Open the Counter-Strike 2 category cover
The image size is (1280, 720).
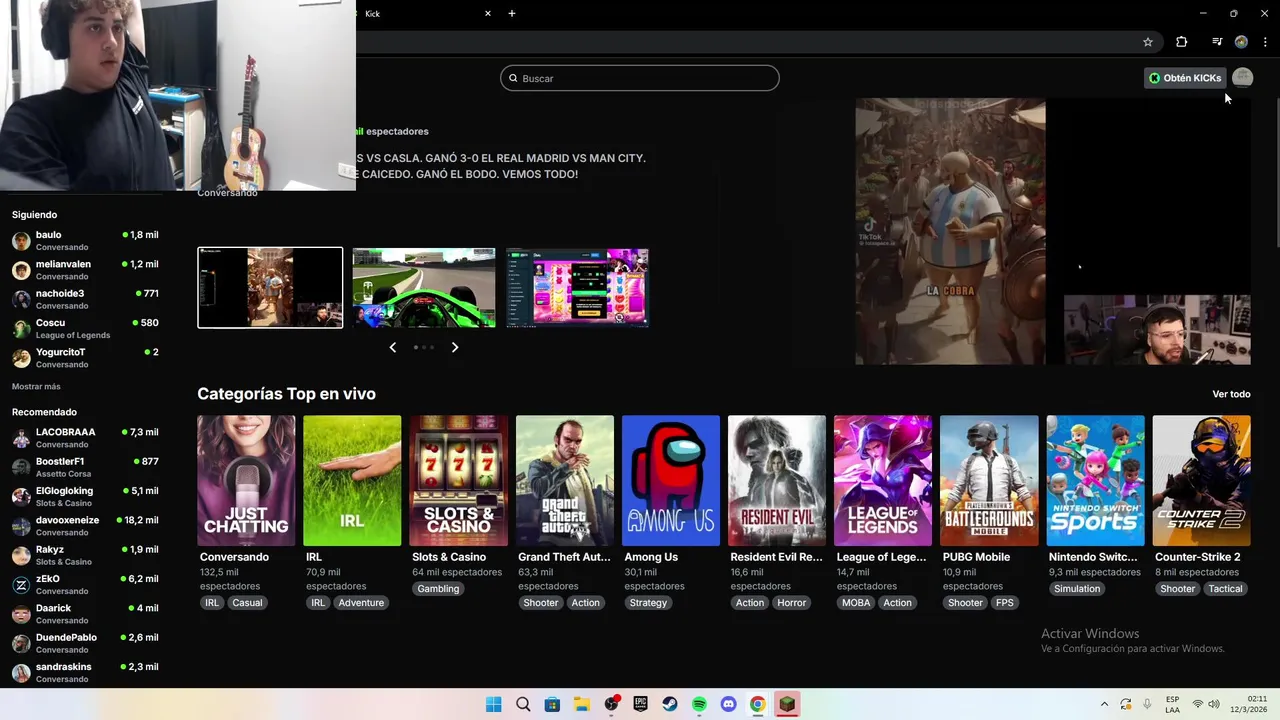[1201, 480]
